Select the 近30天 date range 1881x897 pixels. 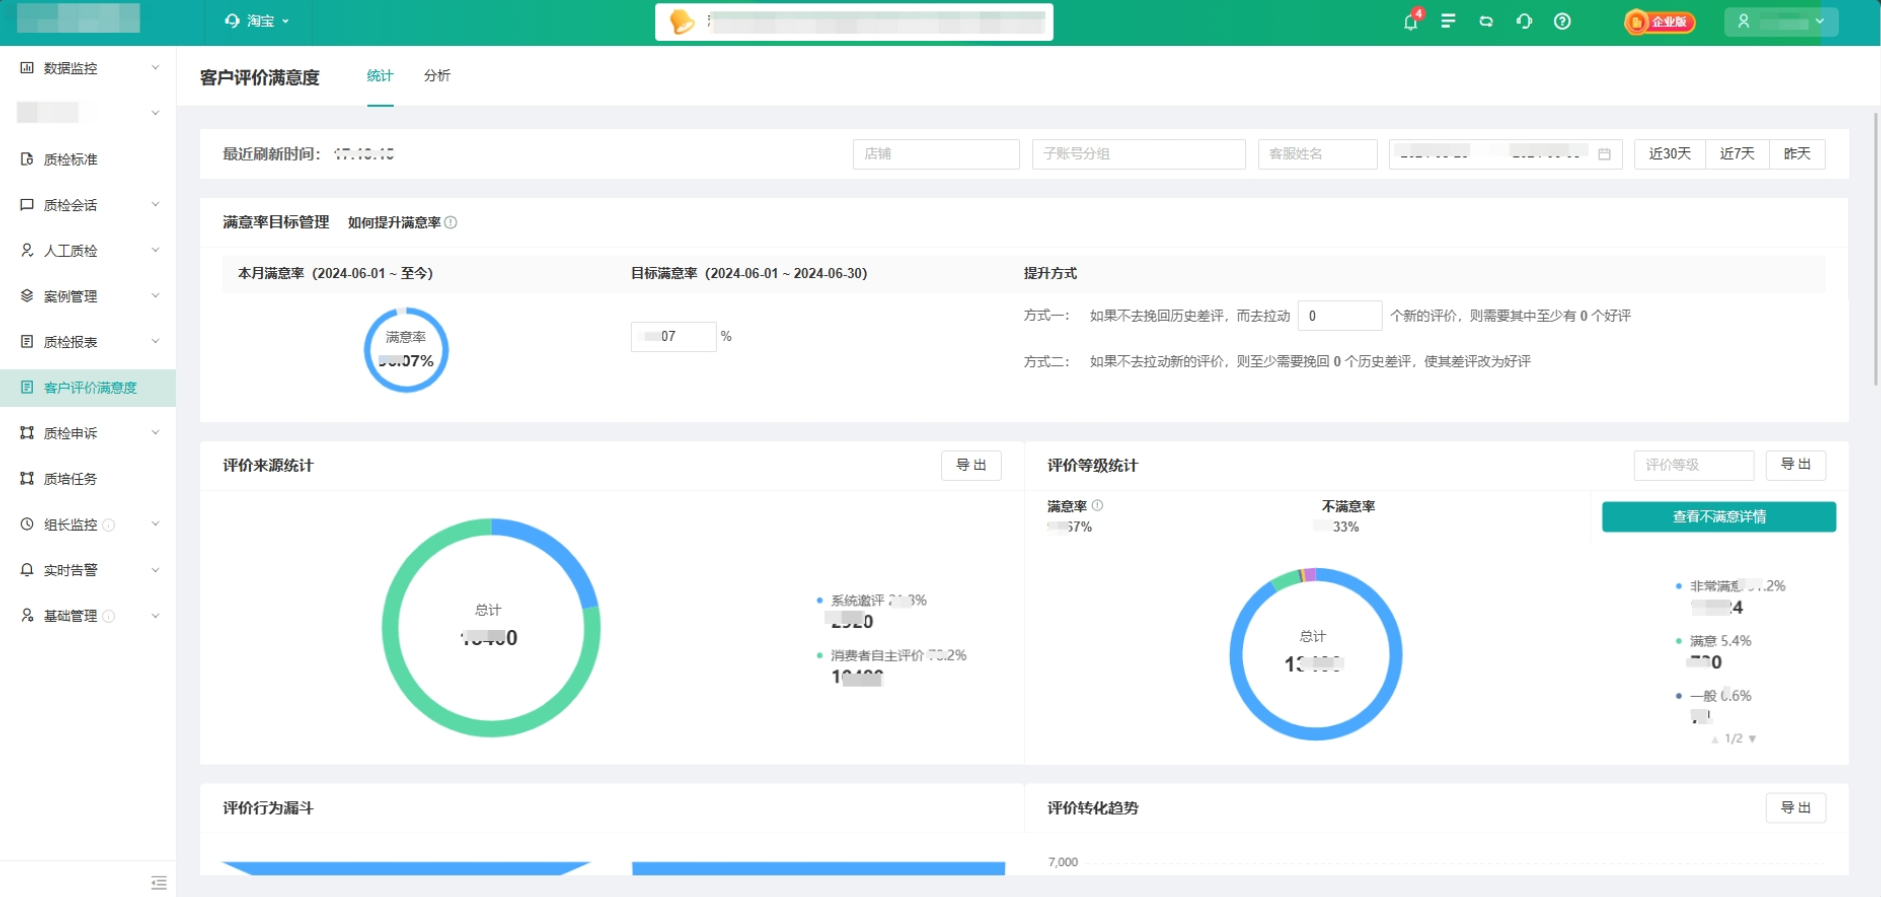pos(1670,154)
